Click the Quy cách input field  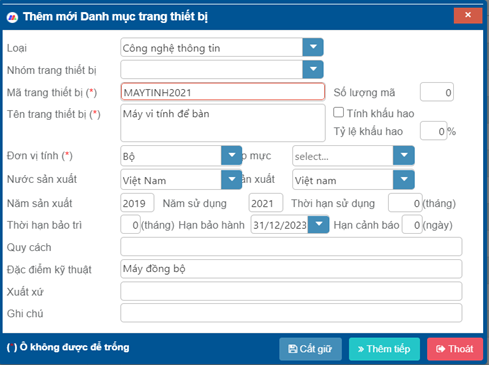(x=291, y=247)
